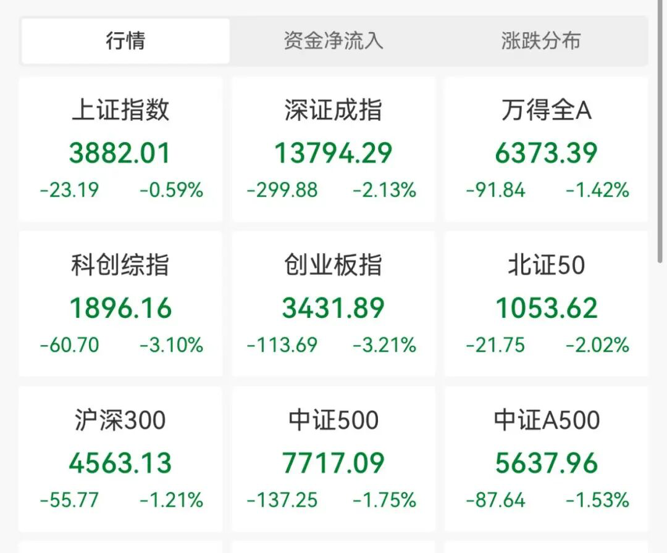Tap the 6373.39 index value
The image size is (667, 553).
[x=547, y=153]
